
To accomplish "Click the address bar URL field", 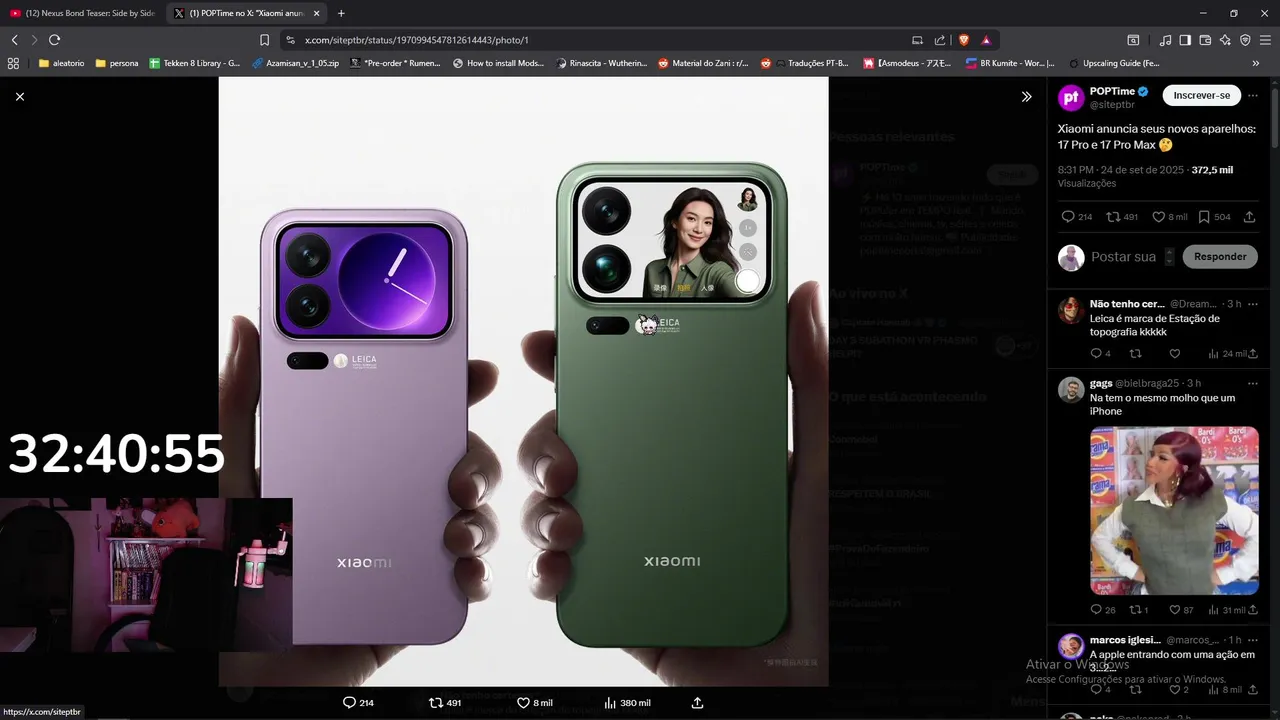I will [x=600, y=40].
